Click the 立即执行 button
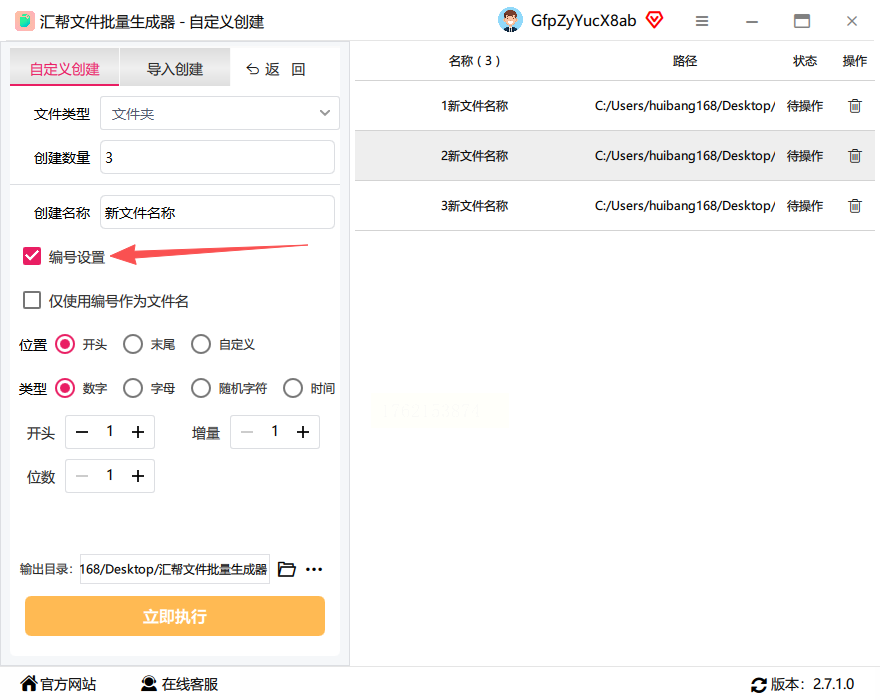880x700 pixels. click(175, 616)
